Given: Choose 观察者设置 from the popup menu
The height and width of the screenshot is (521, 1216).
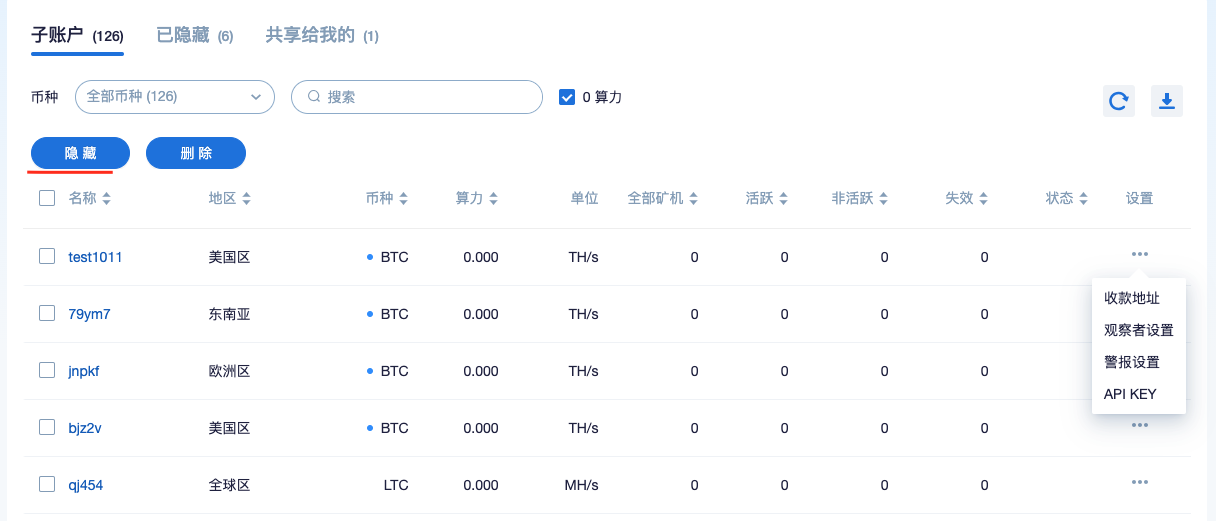Looking at the screenshot, I should pyautogui.click(x=1139, y=330).
